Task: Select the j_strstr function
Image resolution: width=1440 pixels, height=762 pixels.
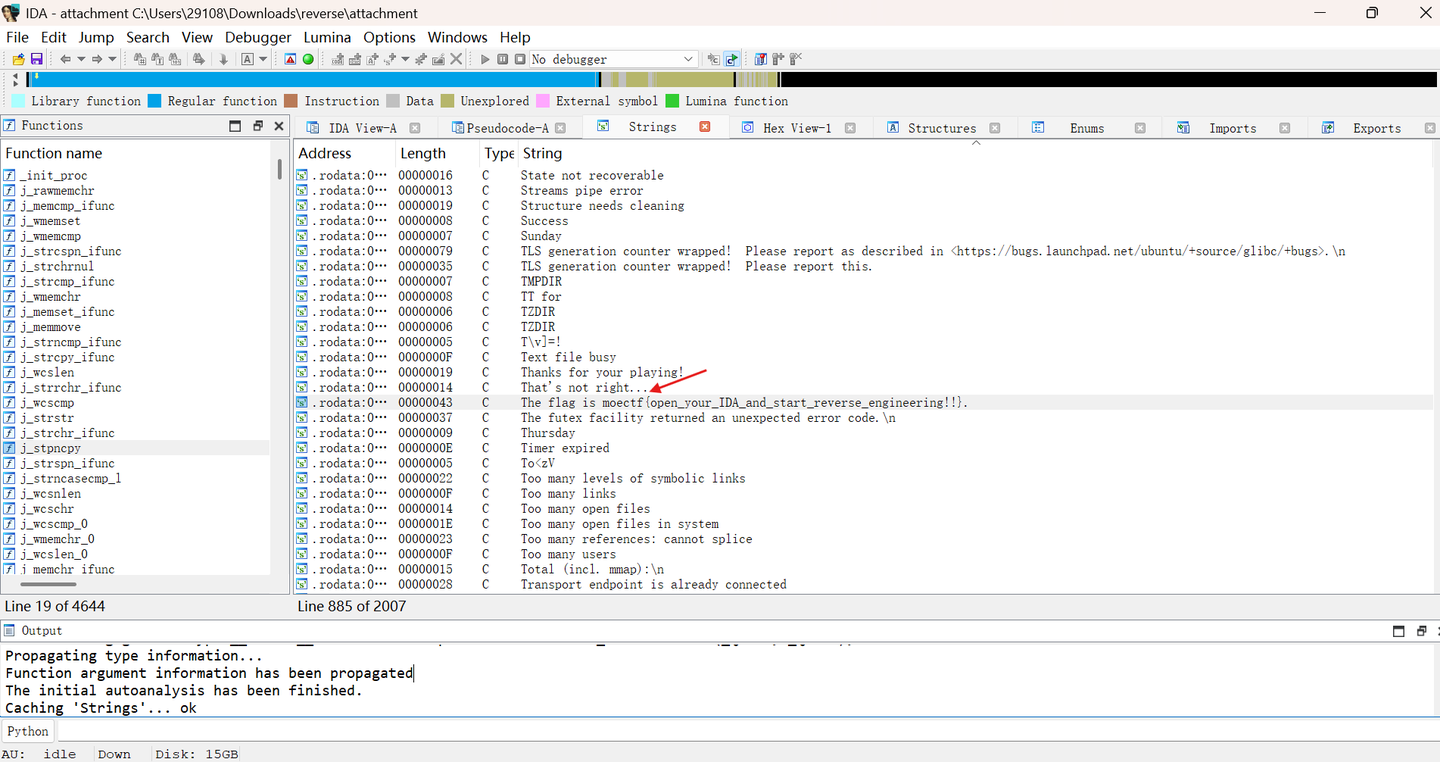Action: 136,418
